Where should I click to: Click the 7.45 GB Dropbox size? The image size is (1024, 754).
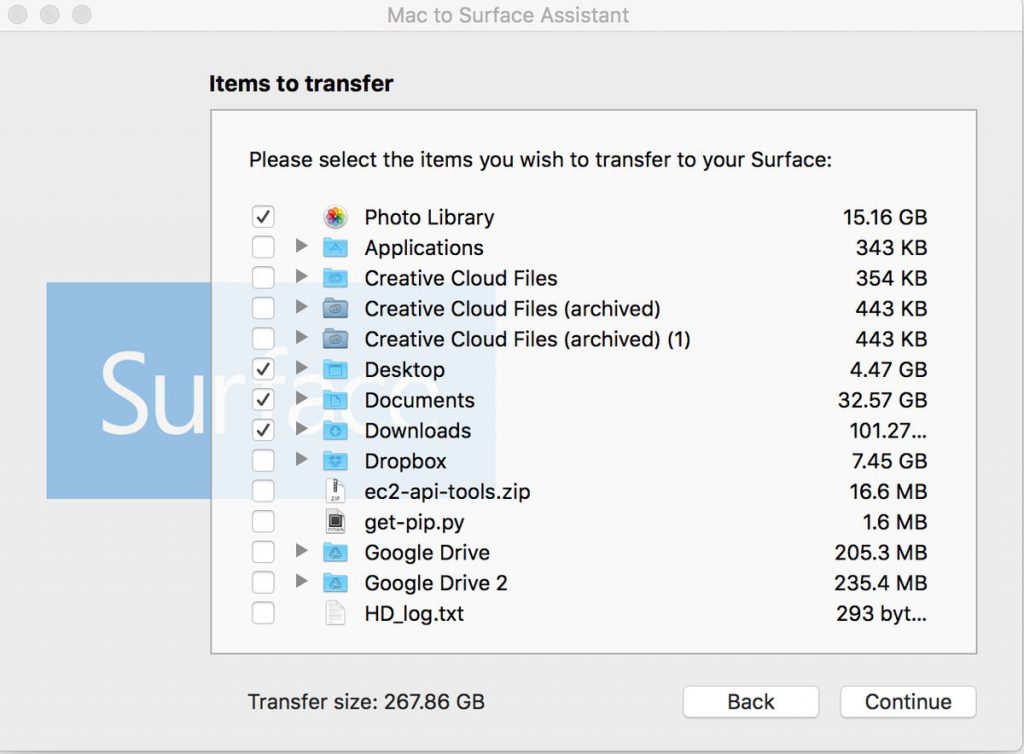coord(889,462)
